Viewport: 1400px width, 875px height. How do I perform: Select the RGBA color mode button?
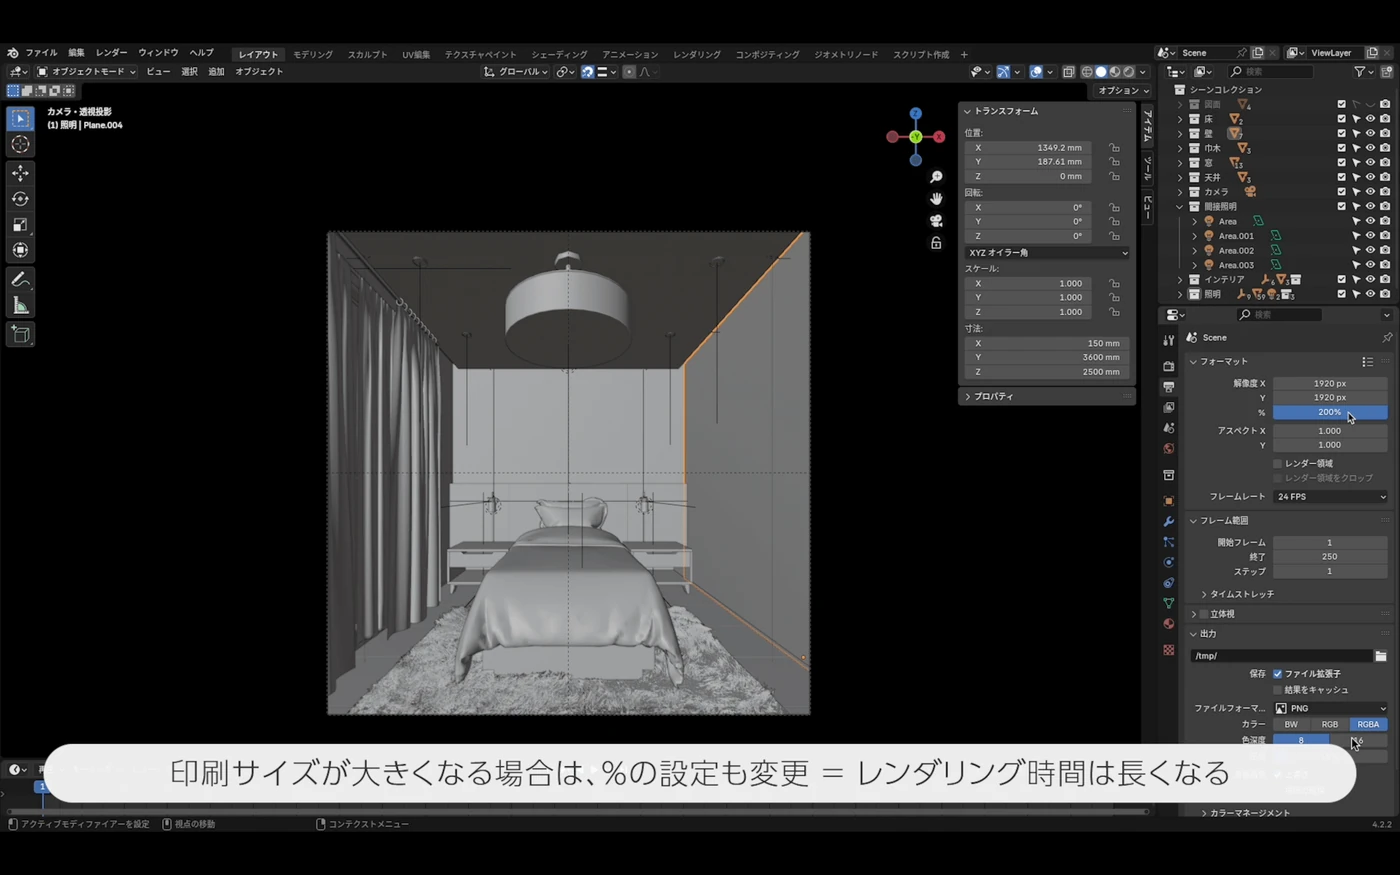point(1368,725)
